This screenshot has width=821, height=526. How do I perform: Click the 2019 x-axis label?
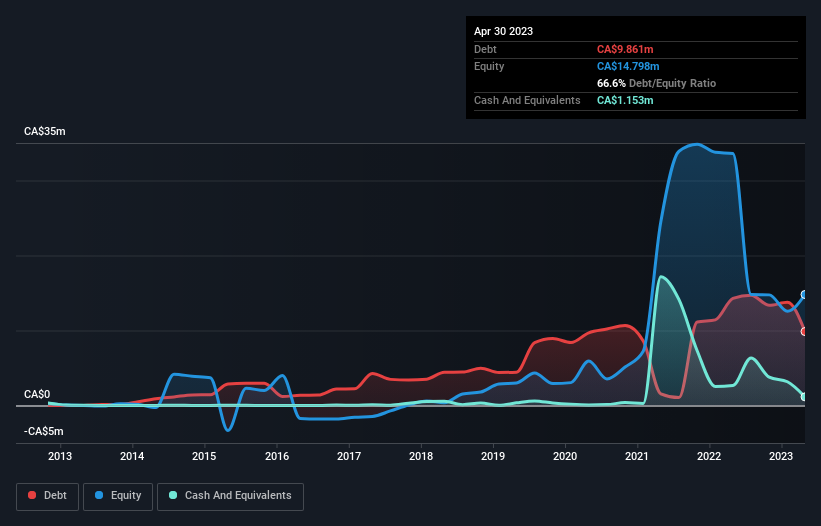(x=493, y=456)
